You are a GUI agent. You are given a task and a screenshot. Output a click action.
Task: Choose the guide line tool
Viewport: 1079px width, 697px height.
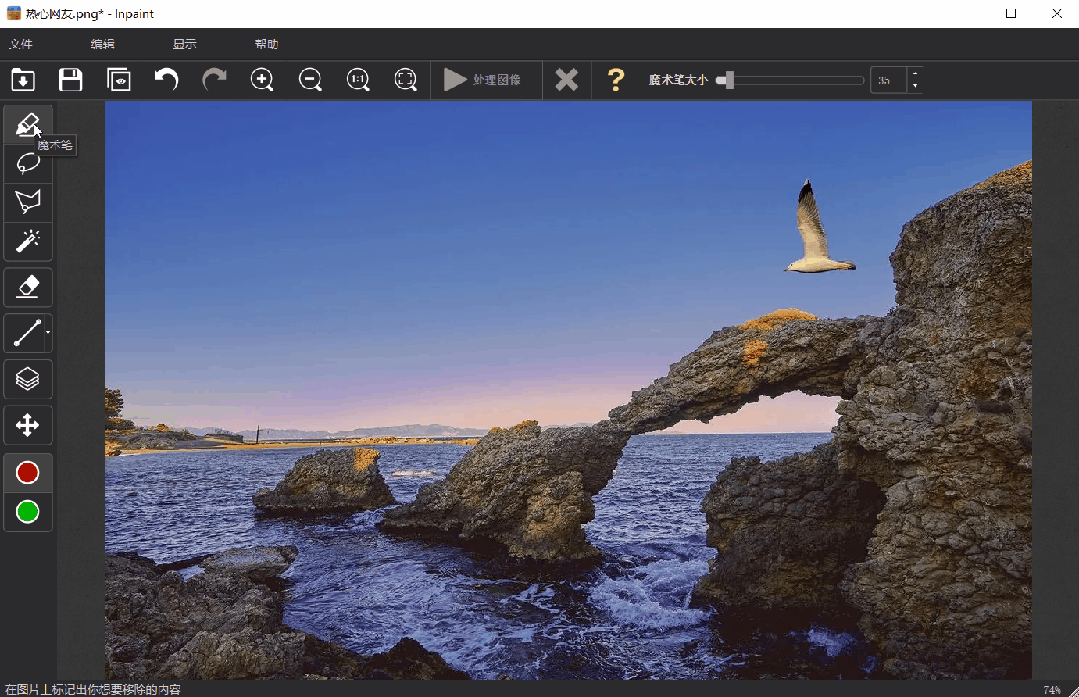[25, 333]
